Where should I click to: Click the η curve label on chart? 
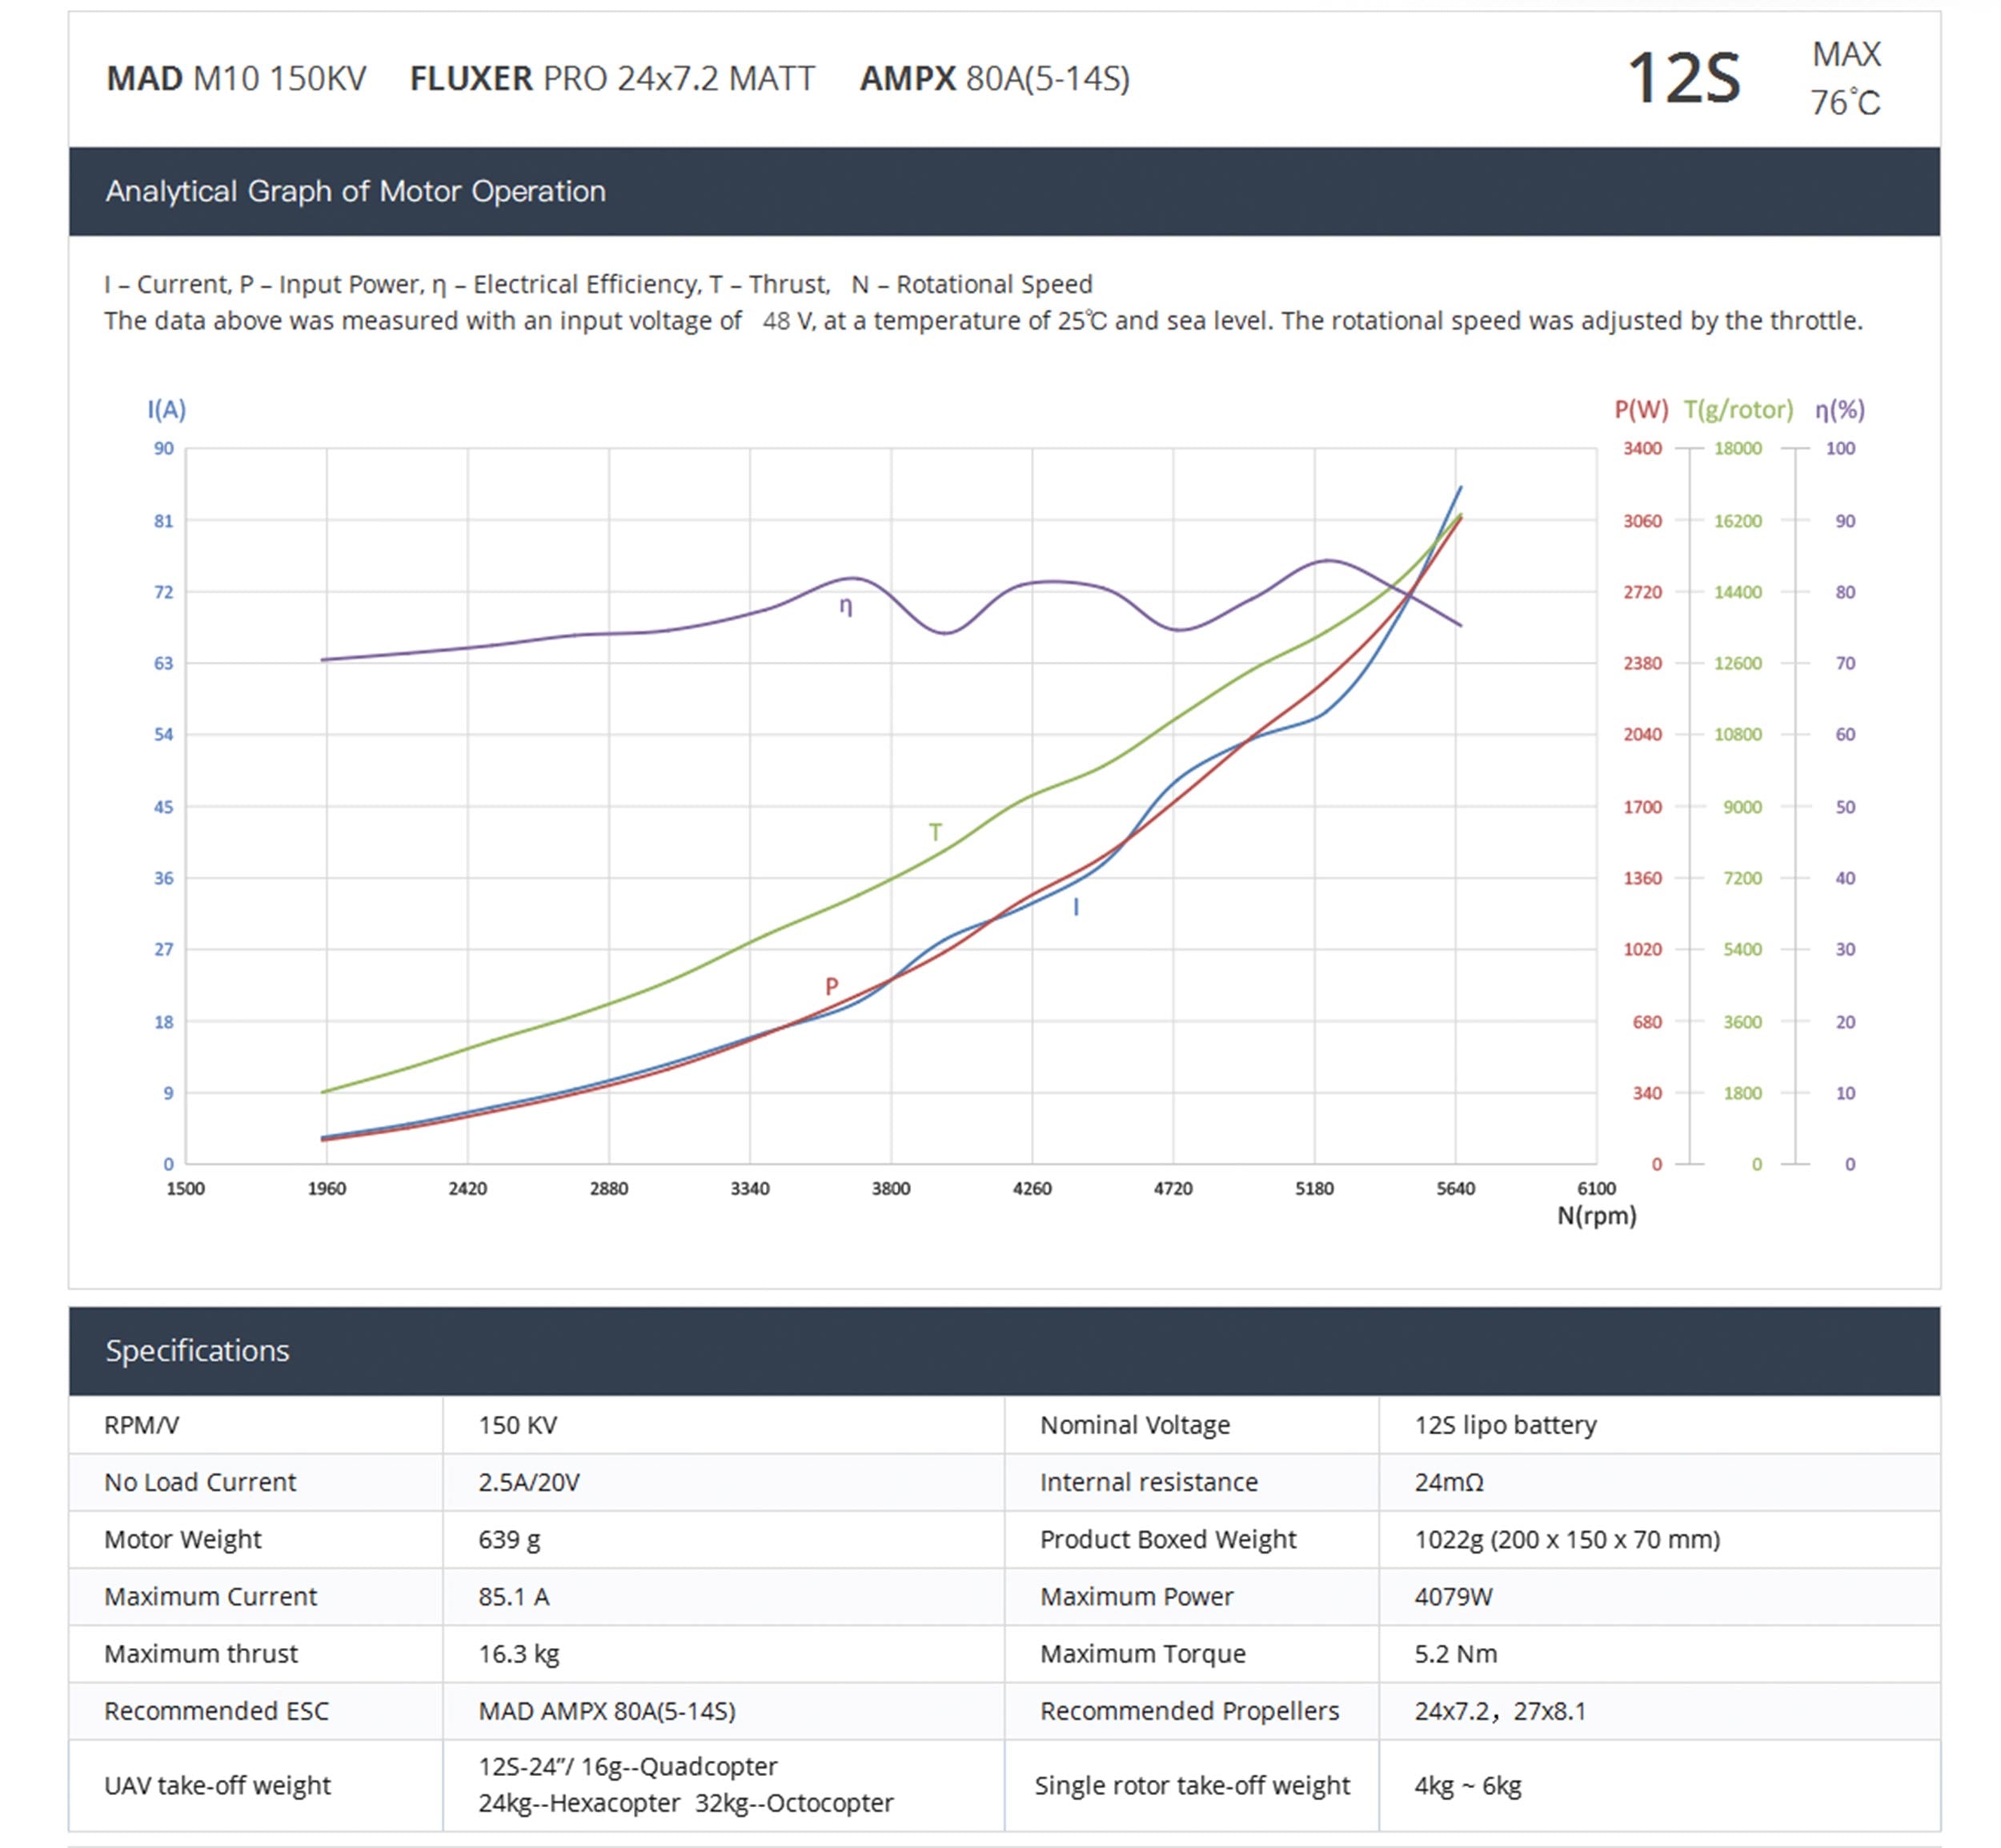tap(846, 606)
